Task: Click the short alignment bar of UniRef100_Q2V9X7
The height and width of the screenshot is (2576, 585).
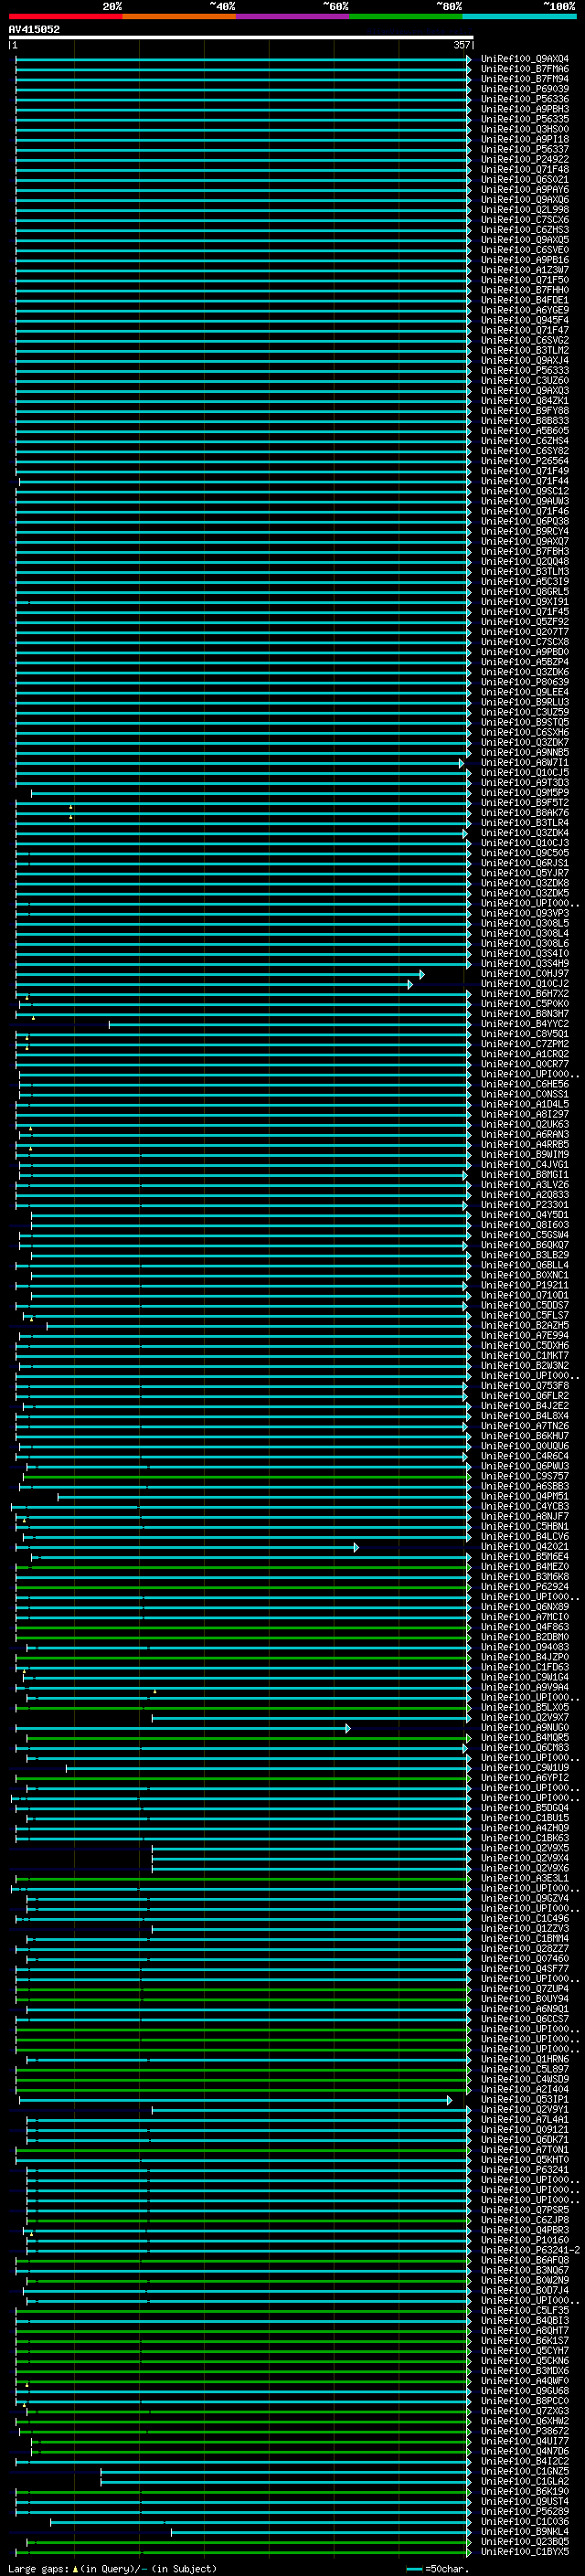Action: (x=310, y=1718)
